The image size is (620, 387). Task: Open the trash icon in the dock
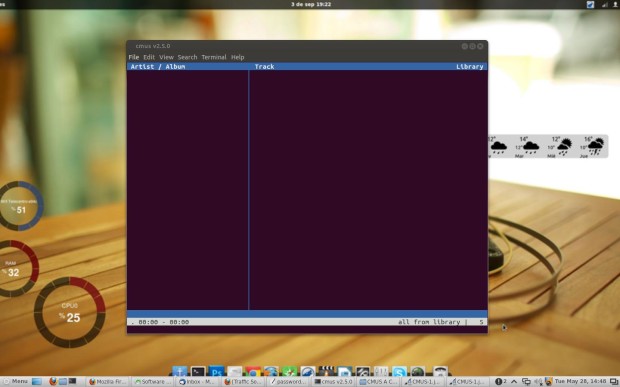click(x=440, y=371)
